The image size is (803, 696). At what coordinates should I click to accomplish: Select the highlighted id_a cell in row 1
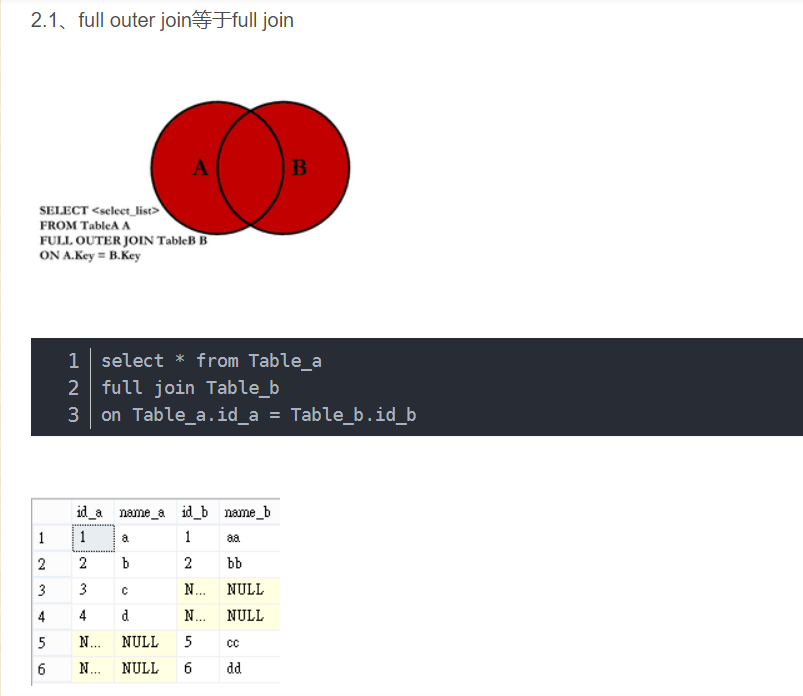pyautogui.click(x=93, y=538)
